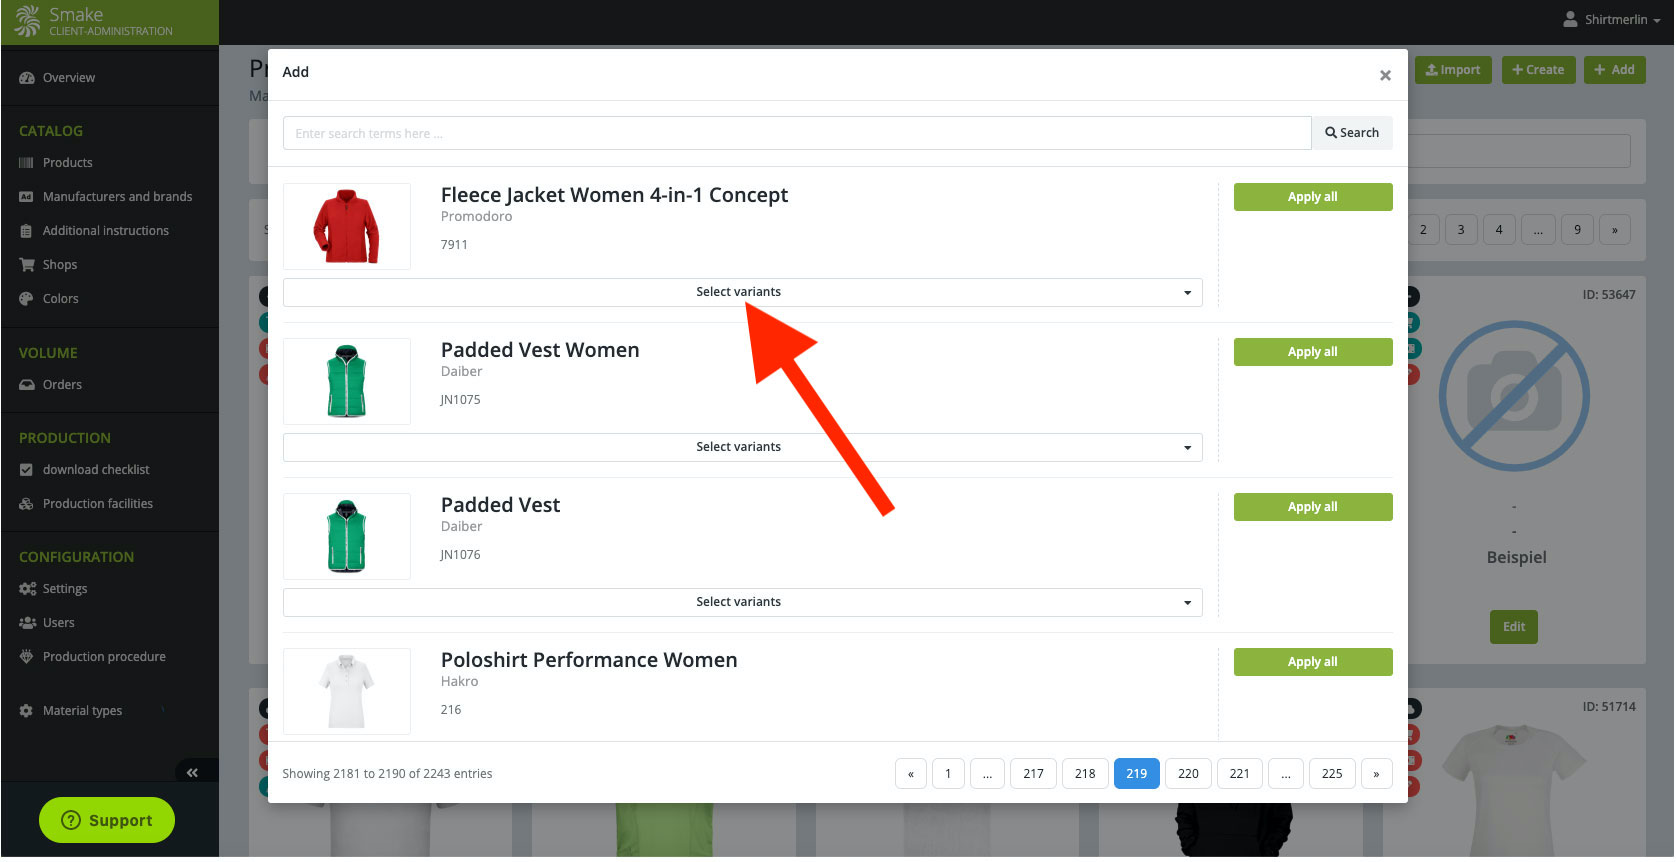Click the Material types gear icon
Image resolution: width=1676 pixels, height=862 pixels.
[x=27, y=711]
